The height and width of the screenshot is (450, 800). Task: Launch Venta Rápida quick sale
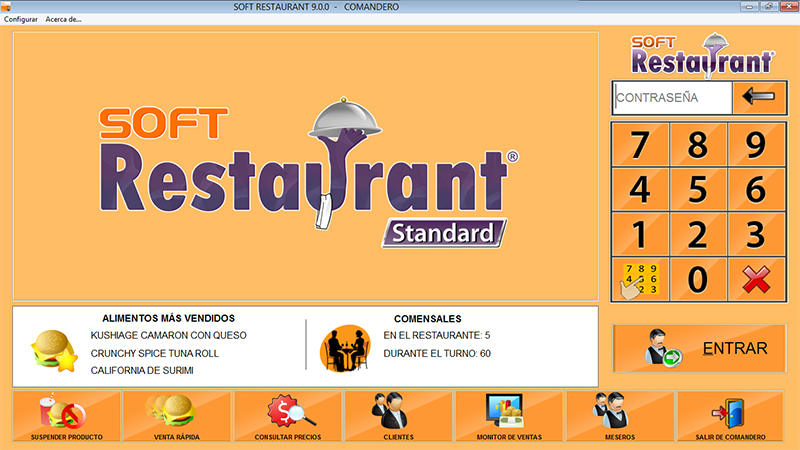point(176,417)
